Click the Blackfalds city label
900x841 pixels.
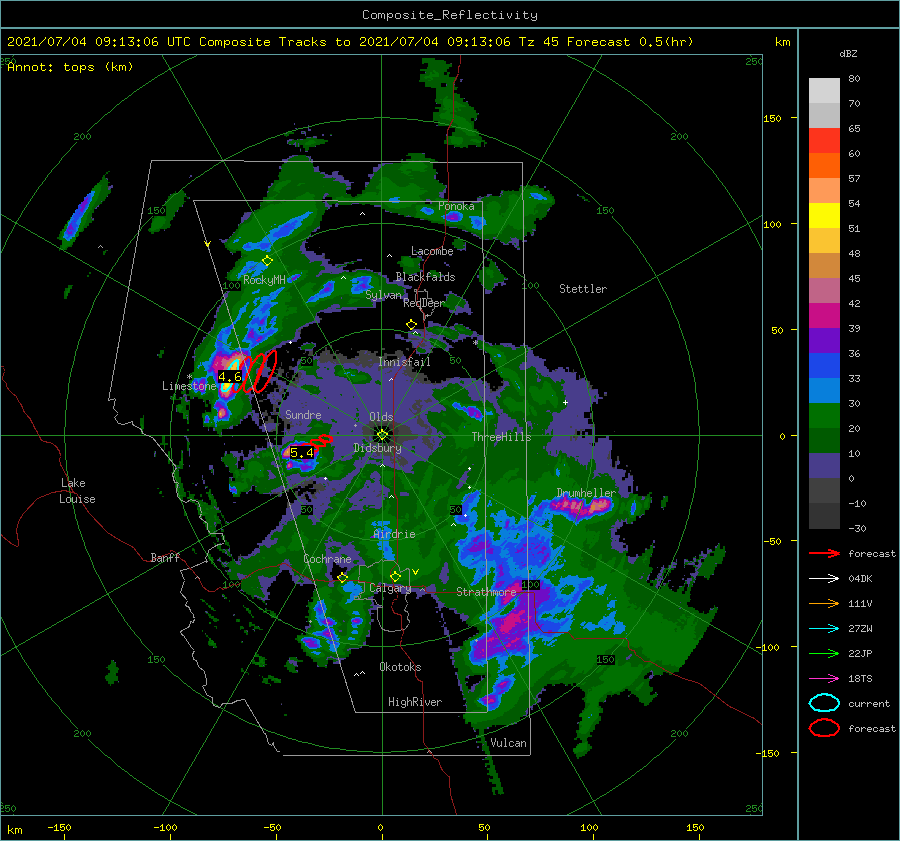(x=425, y=277)
